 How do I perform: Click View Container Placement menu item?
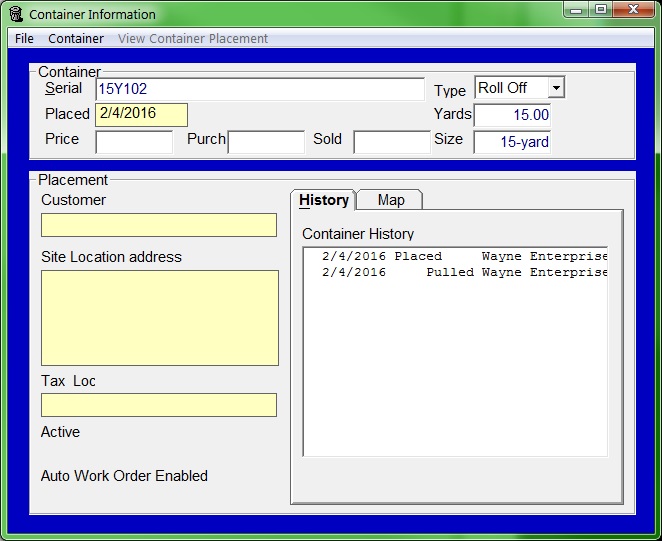pyautogui.click(x=193, y=38)
